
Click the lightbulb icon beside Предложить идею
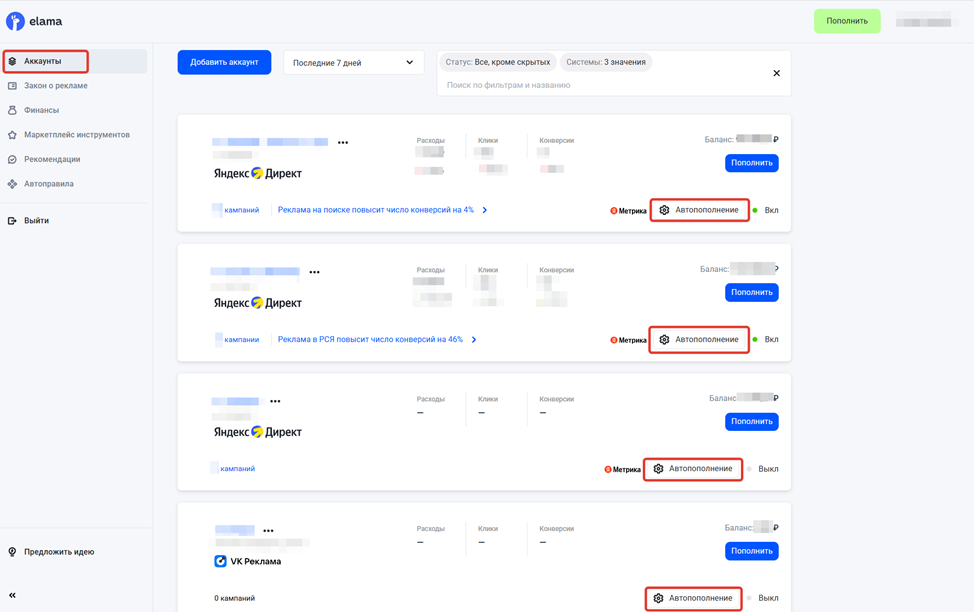[x=12, y=552]
